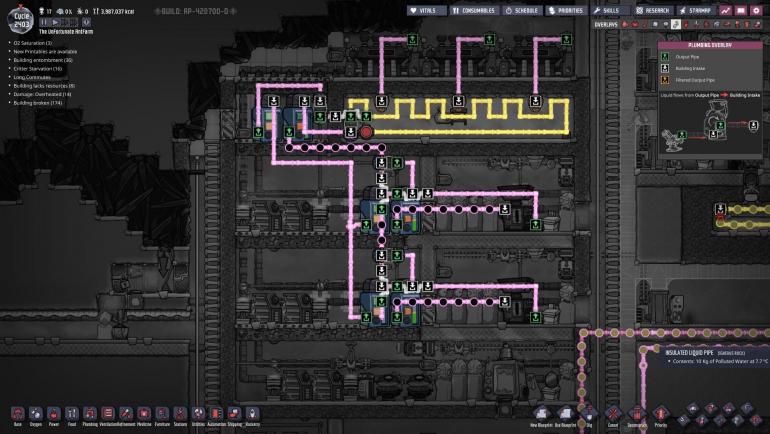
Task: Select the Use Blueprint tool
Action: pos(565,415)
